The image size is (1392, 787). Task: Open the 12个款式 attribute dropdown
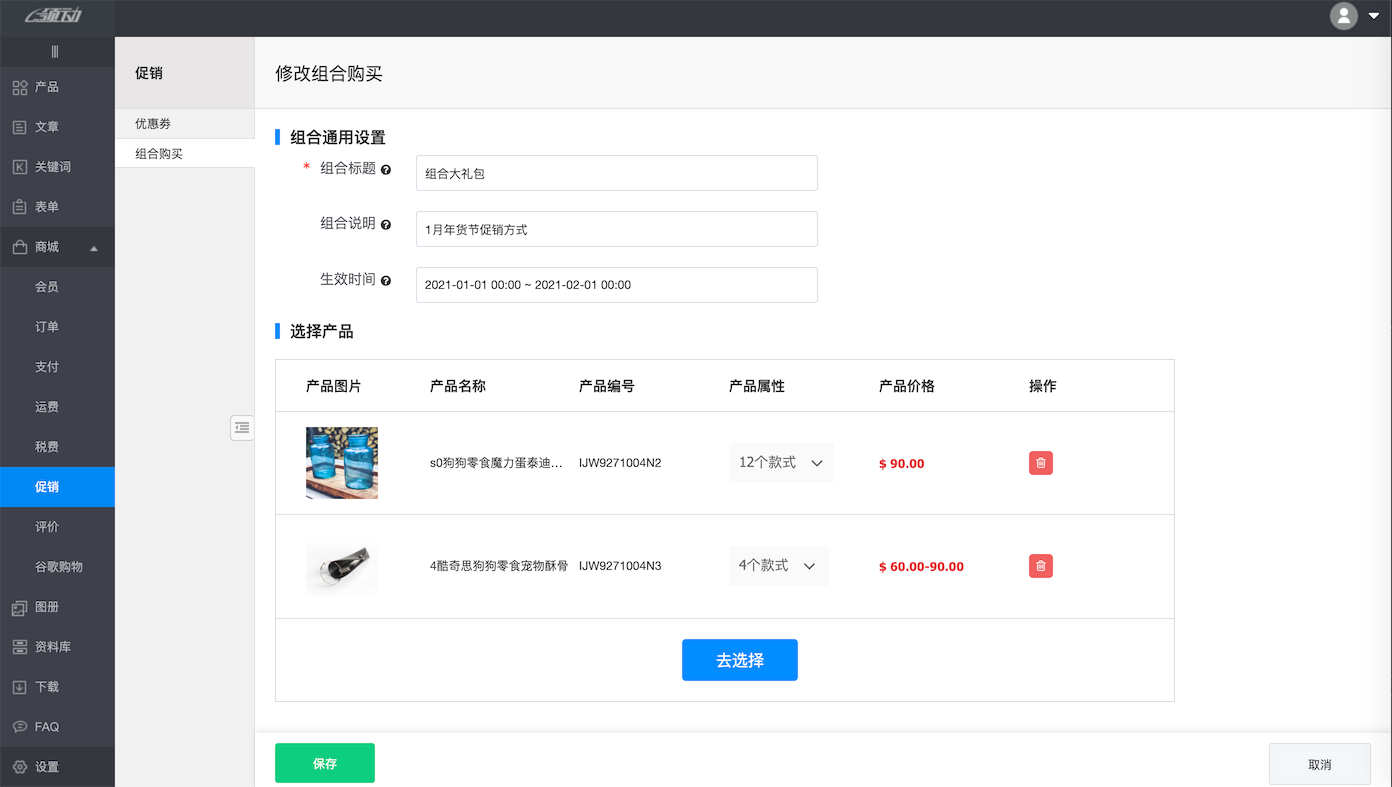click(x=781, y=462)
